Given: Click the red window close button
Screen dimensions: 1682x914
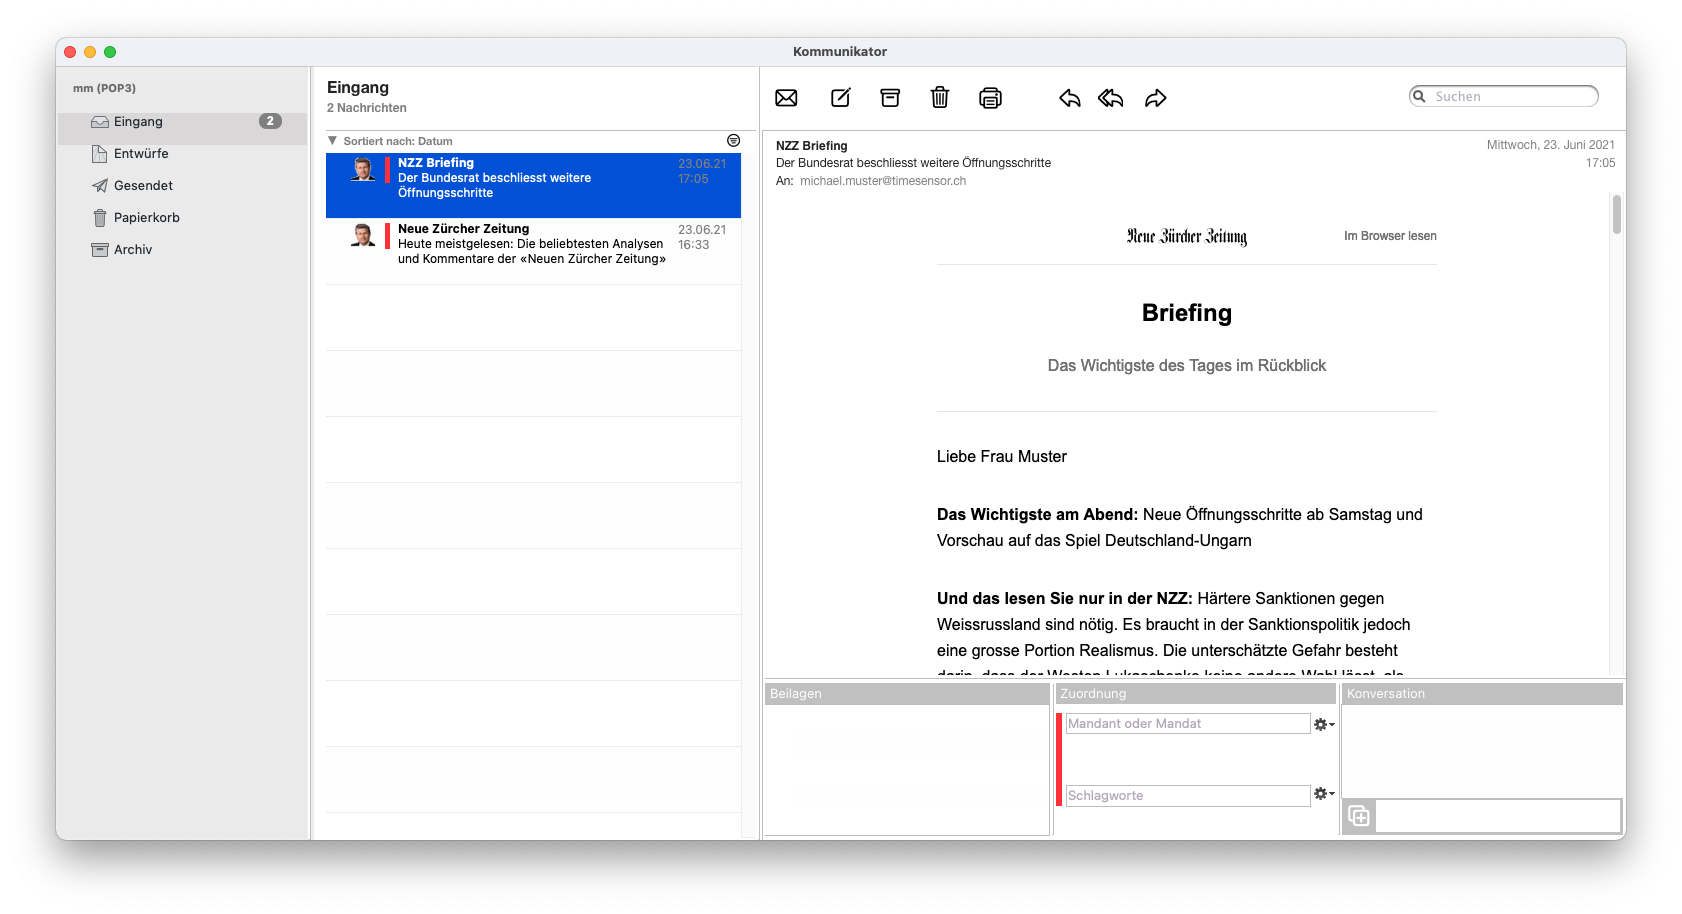Looking at the screenshot, I should (x=70, y=52).
